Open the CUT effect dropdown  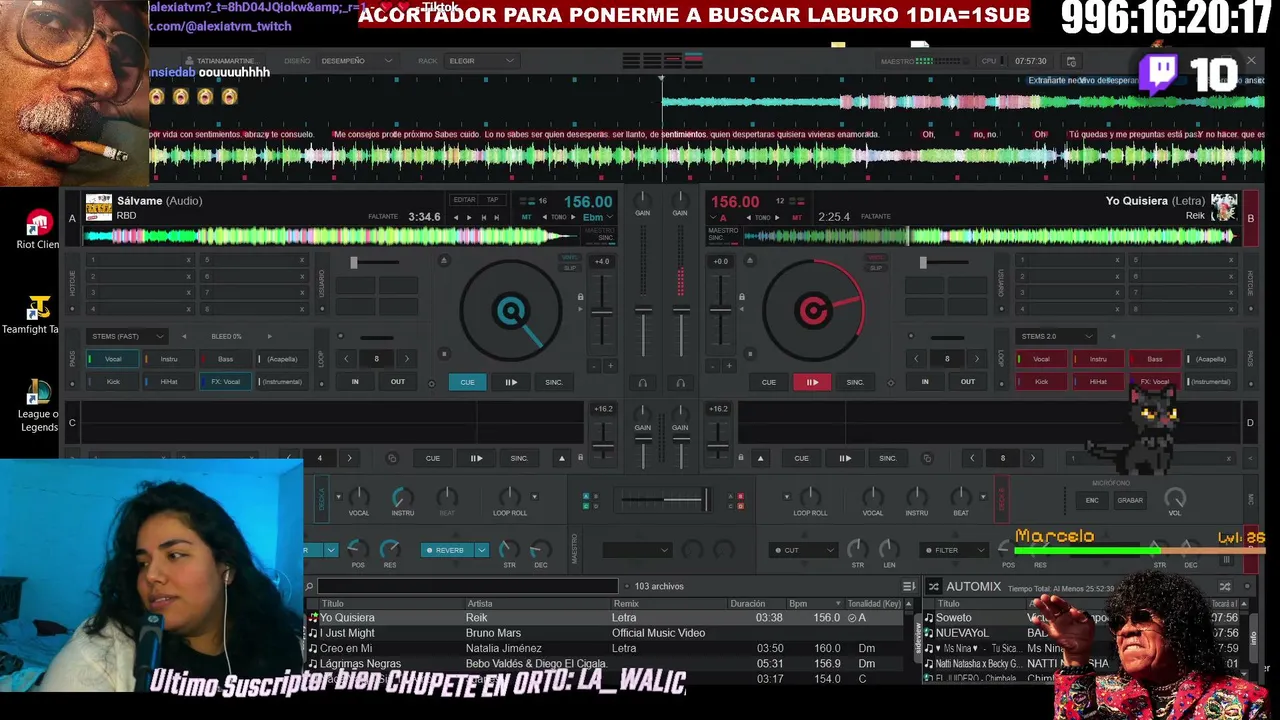coord(803,550)
